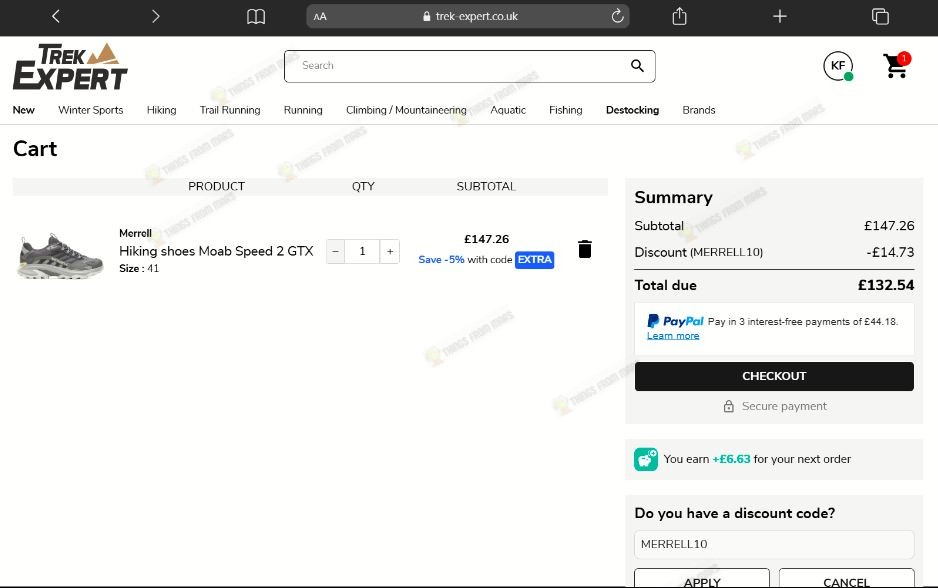Open the Trail Running category
Image resolution: width=938 pixels, height=588 pixels.
click(x=230, y=110)
